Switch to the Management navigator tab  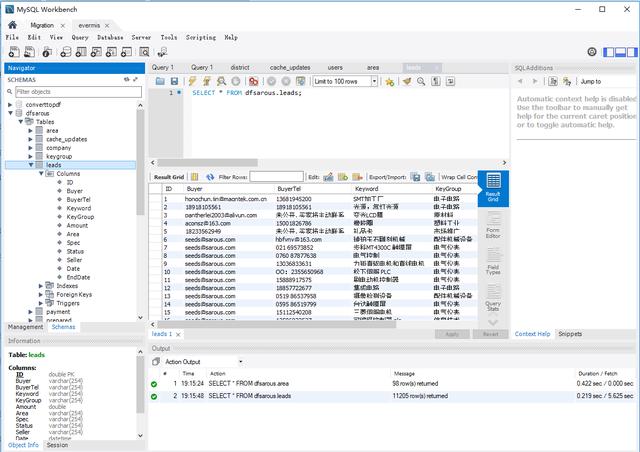point(25,327)
